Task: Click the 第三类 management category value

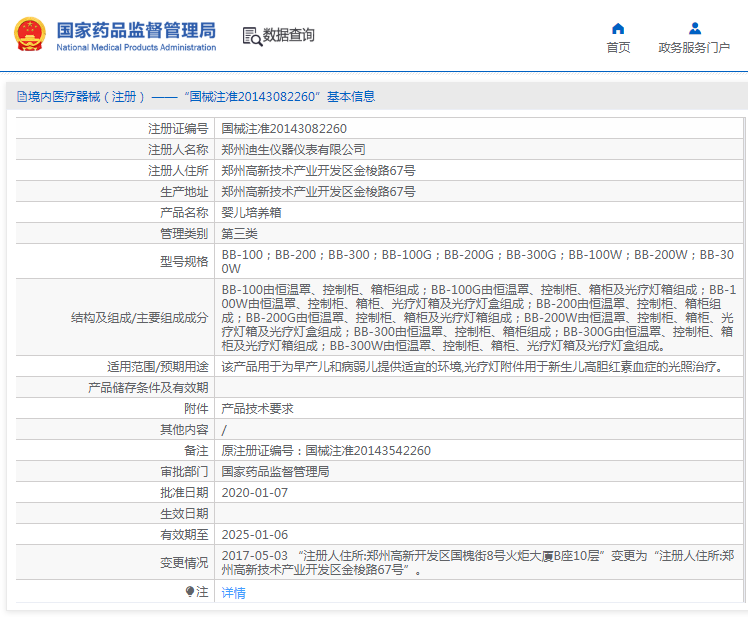Action: pyautogui.click(x=239, y=233)
